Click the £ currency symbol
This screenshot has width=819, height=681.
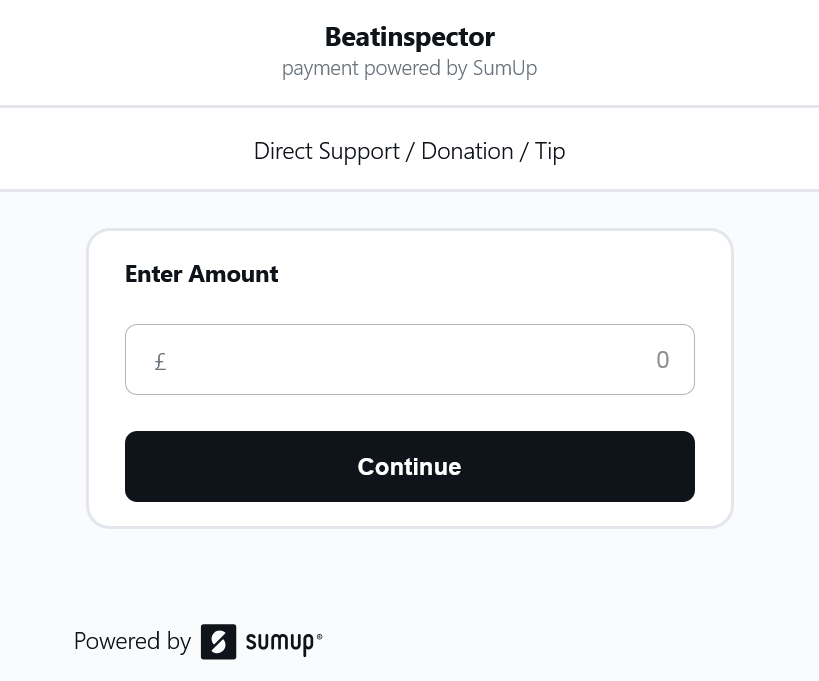click(160, 361)
